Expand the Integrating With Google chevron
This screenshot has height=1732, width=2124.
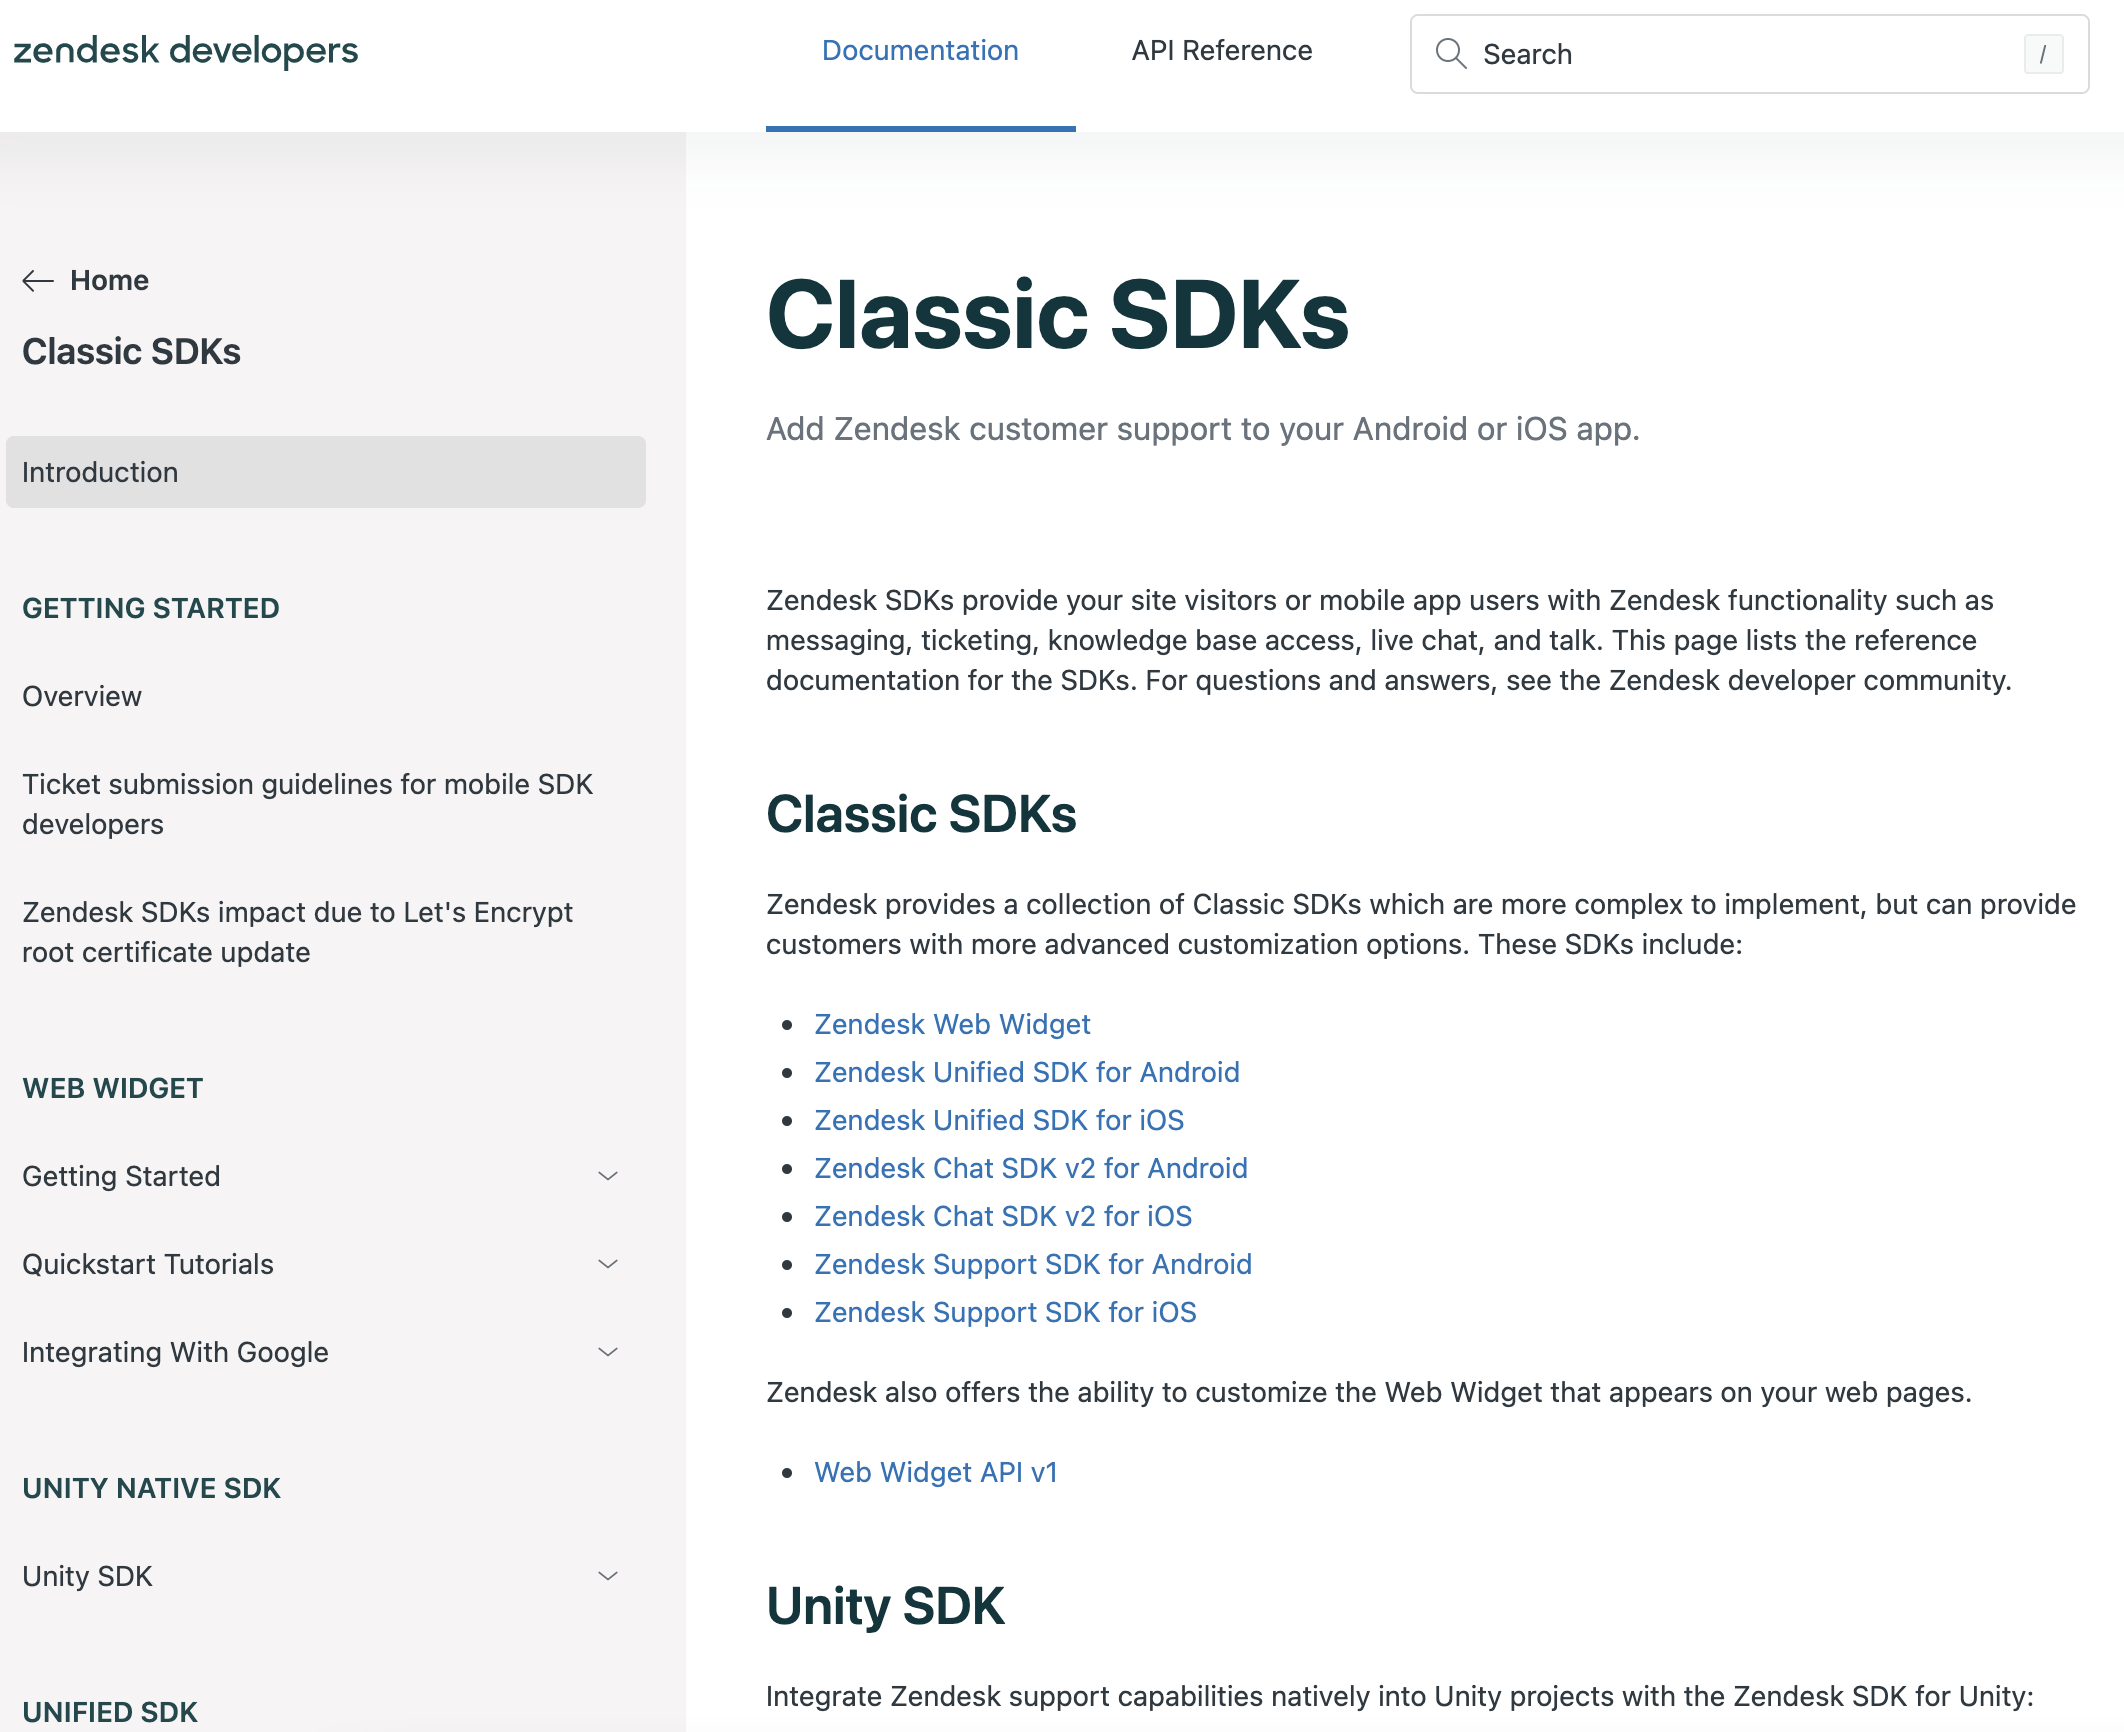click(x=608, y=1352)
